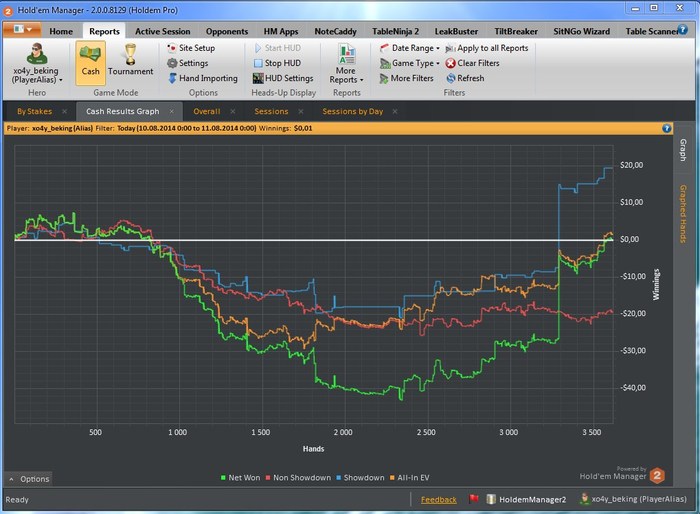
Task: Click Start HUD play icon
Action: pyautogui.click(x=258, y=48)
